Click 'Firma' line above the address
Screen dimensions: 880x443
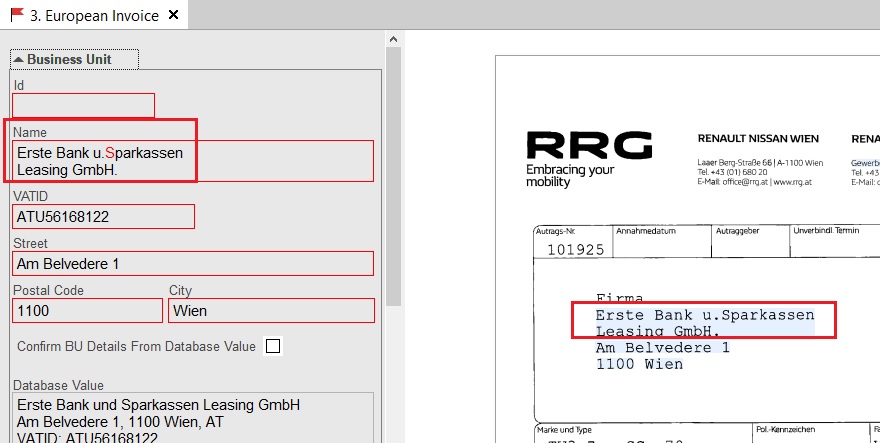click(x=619, y=298)
